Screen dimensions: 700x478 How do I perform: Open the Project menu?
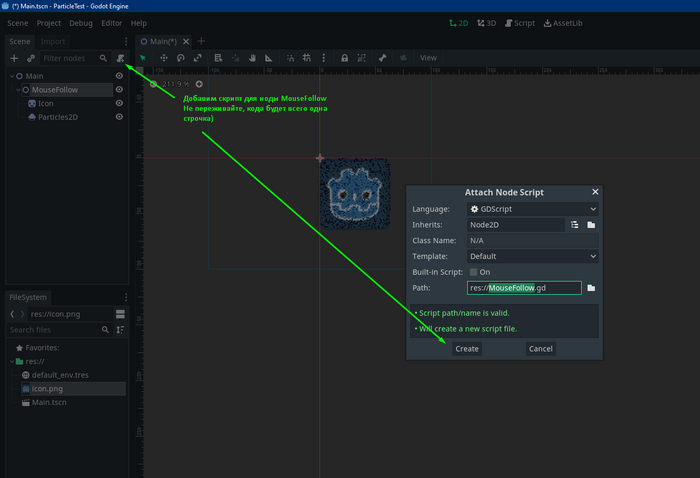point(48,23)
